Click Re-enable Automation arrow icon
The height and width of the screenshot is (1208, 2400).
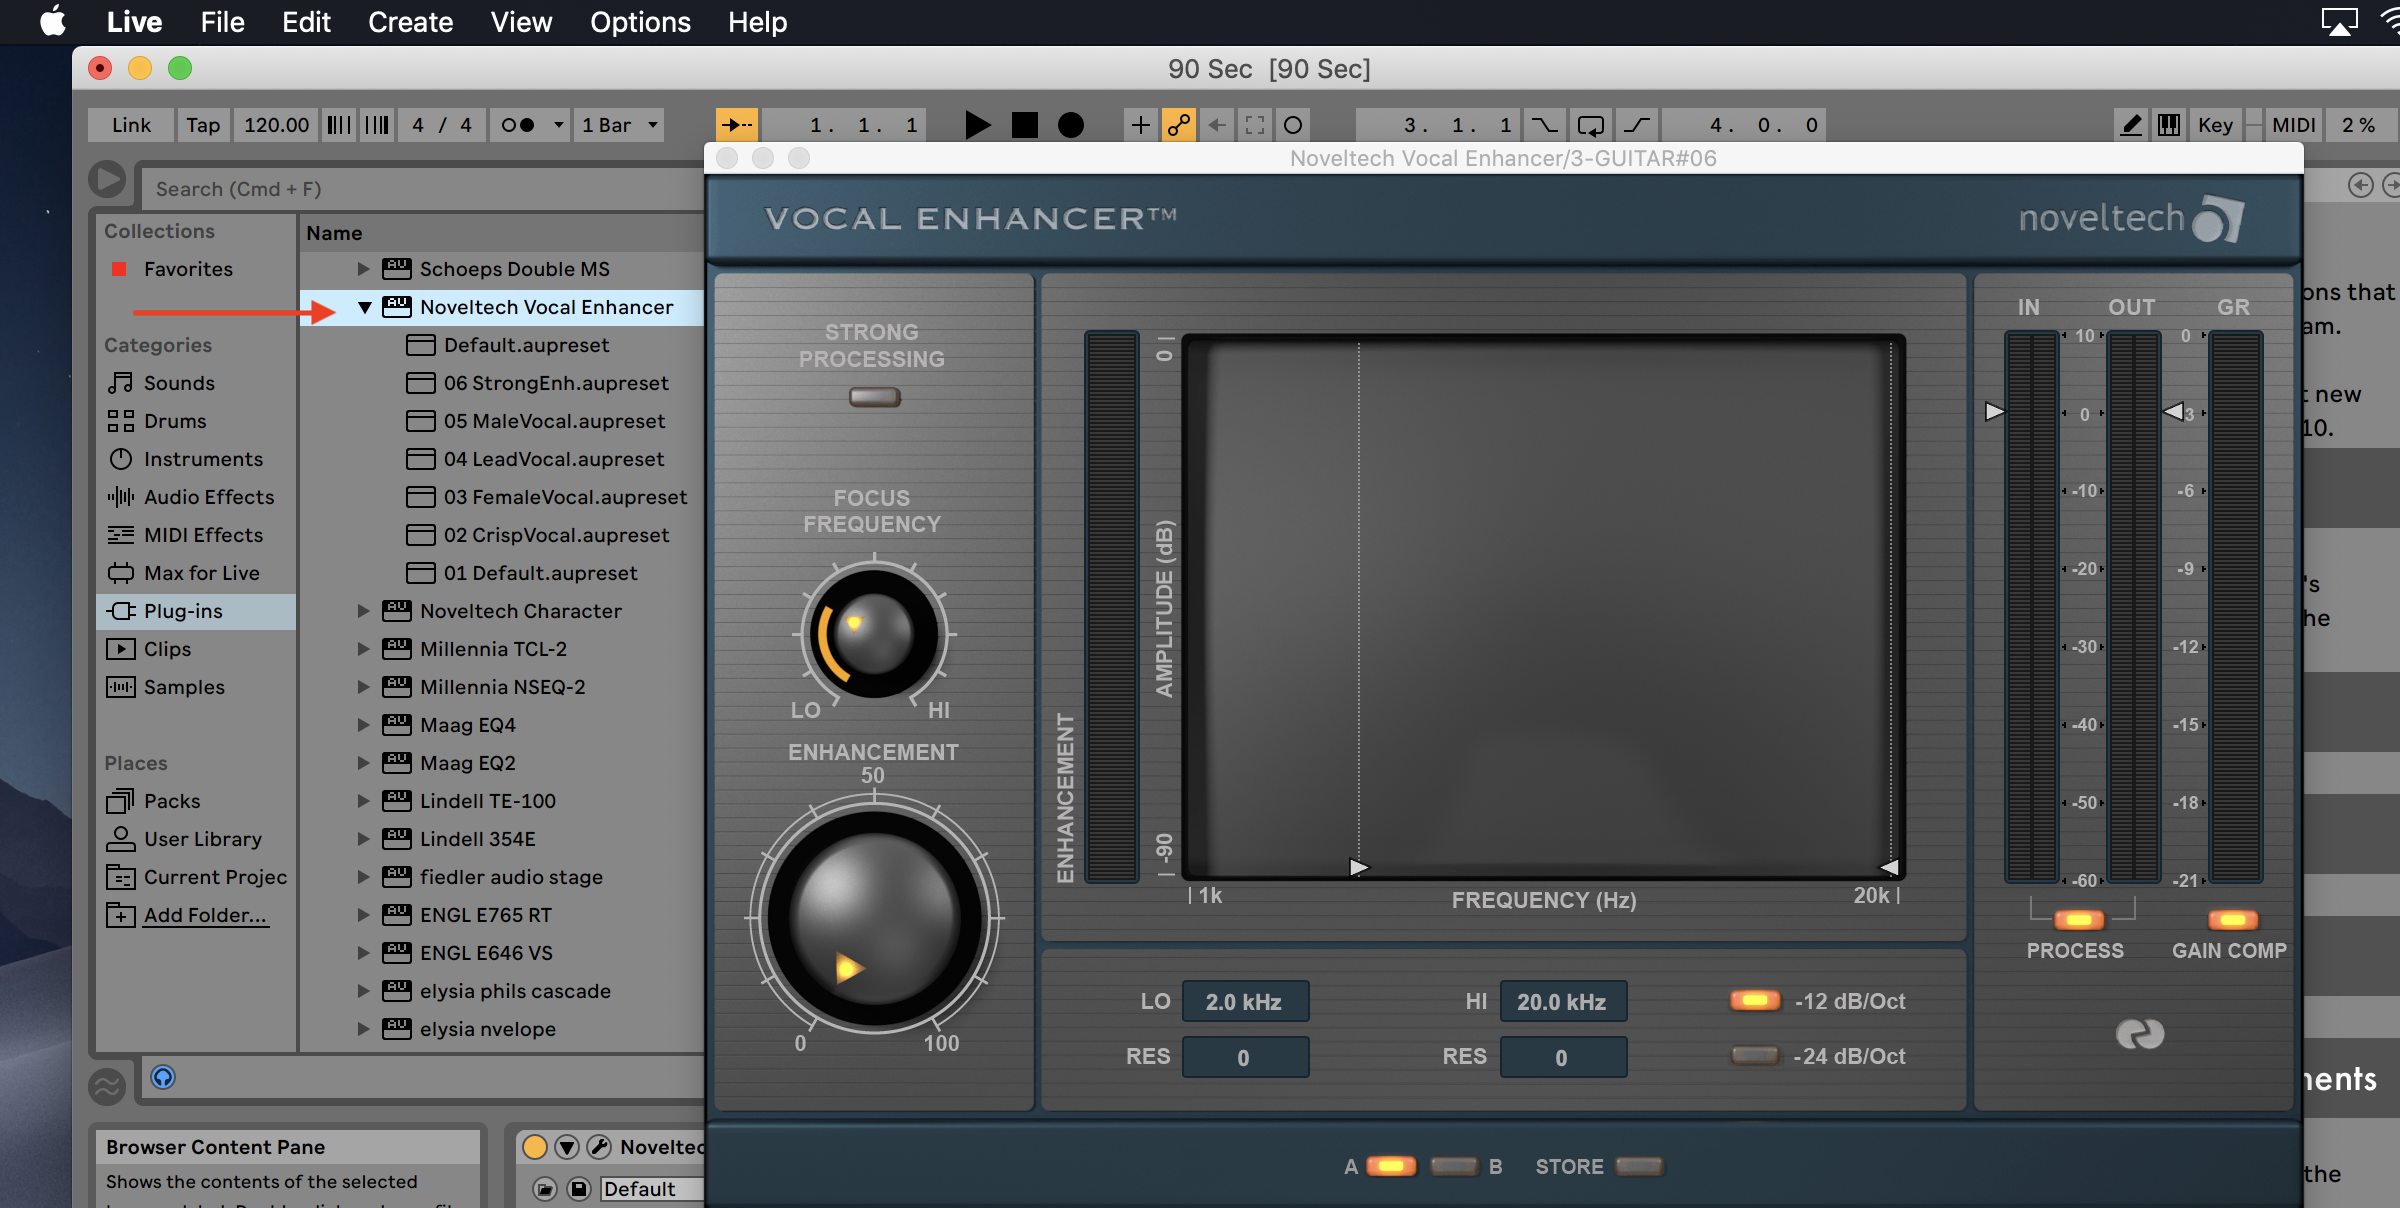tap(1216, 125)
